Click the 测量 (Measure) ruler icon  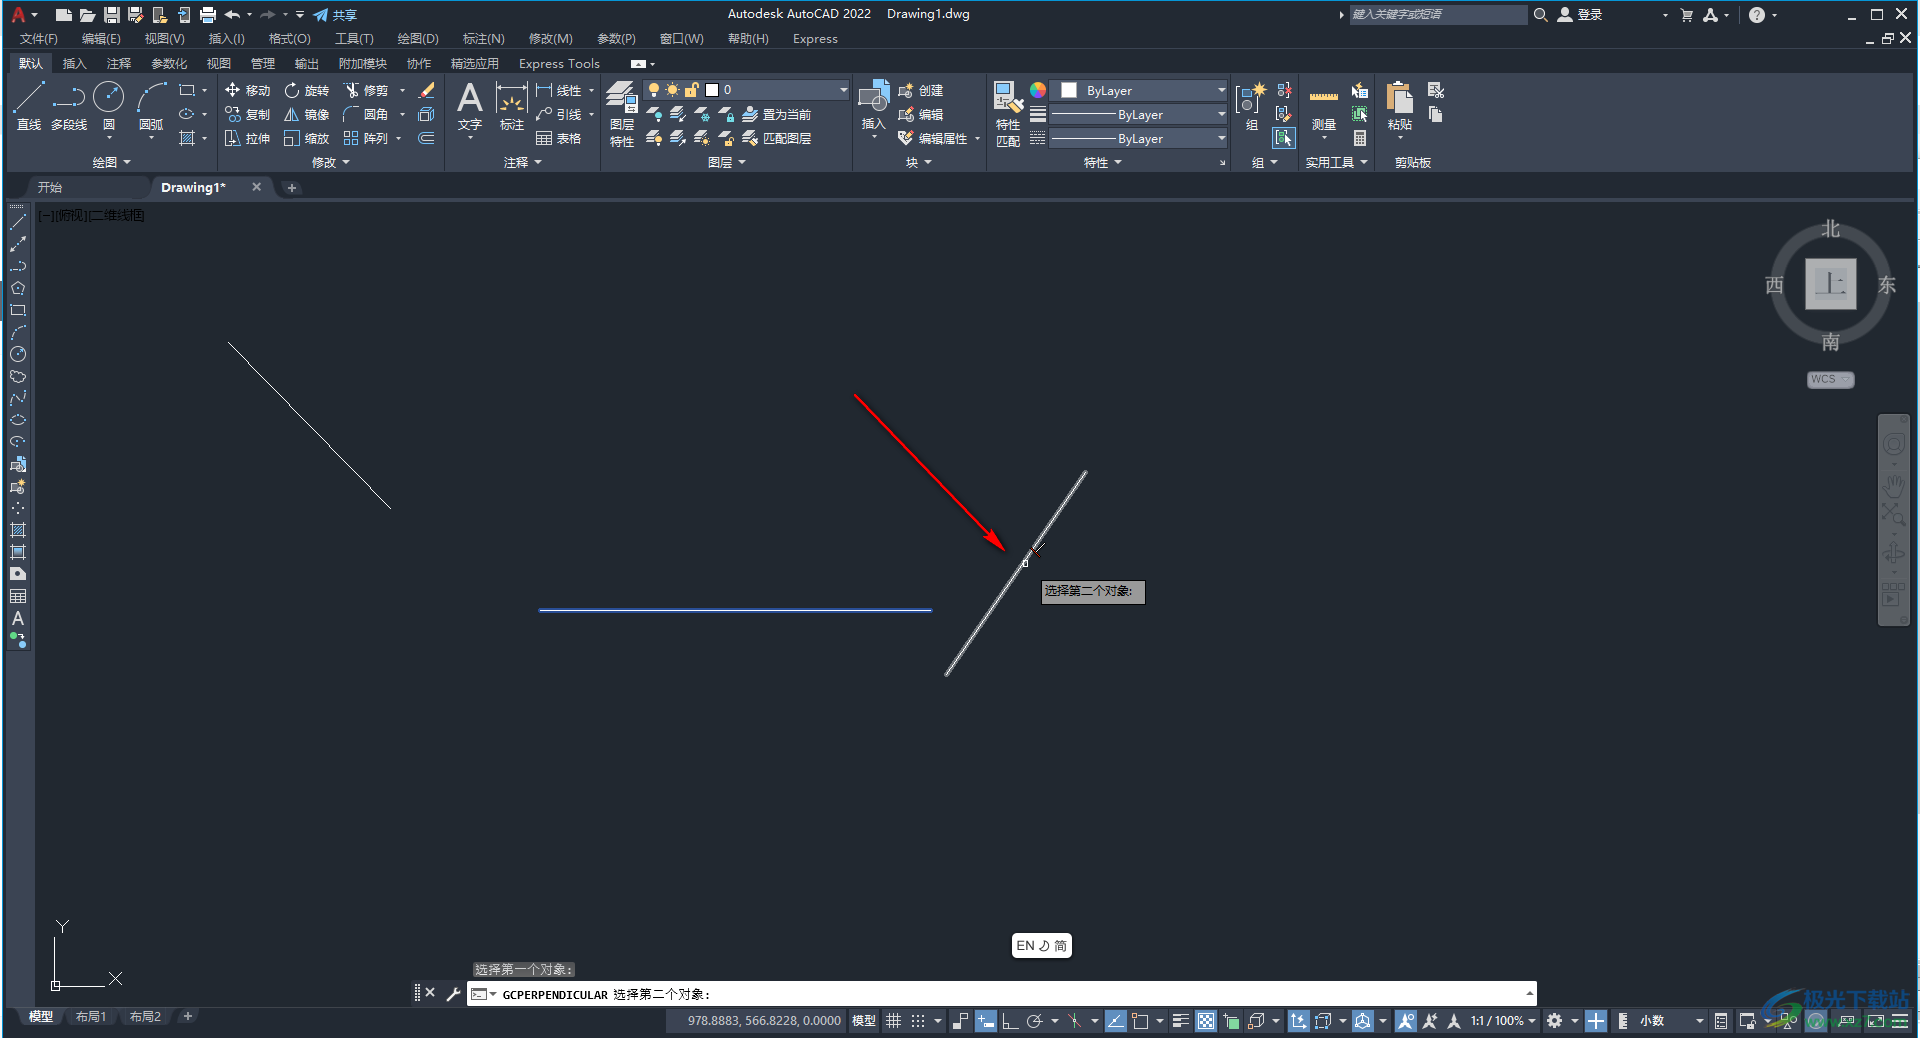pyautogui.click(x=1323, y=106)
